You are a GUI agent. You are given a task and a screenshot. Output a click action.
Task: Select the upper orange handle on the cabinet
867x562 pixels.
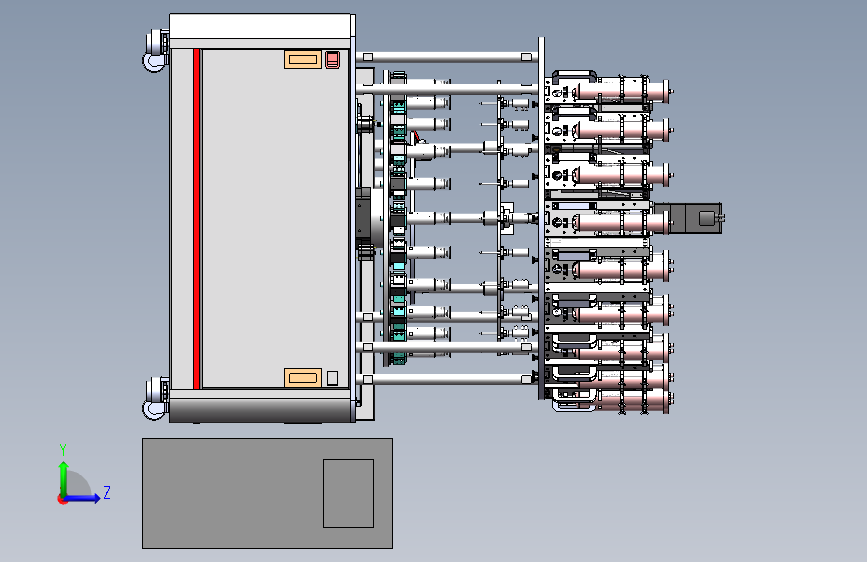tap(302, 60)
